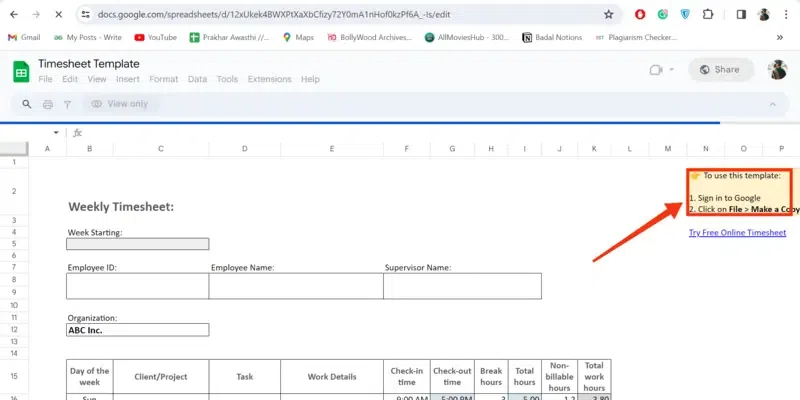Open the YouTube bookmark
Image resolution: width=800 pixels, height=400 pixels.
[156, 37]
